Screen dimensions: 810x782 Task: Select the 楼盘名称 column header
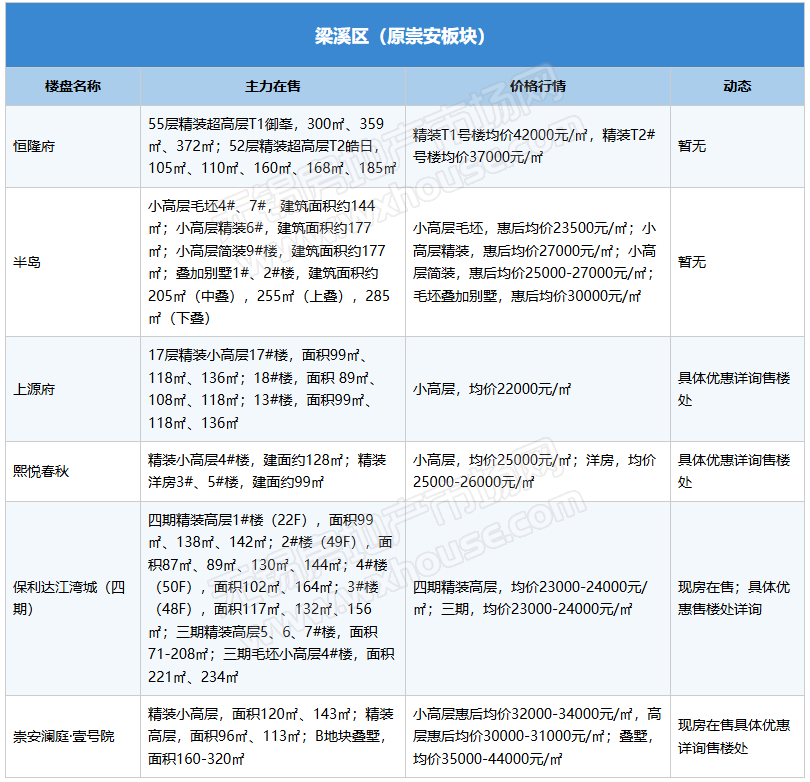pyautogui.click(x=72, y=86)
